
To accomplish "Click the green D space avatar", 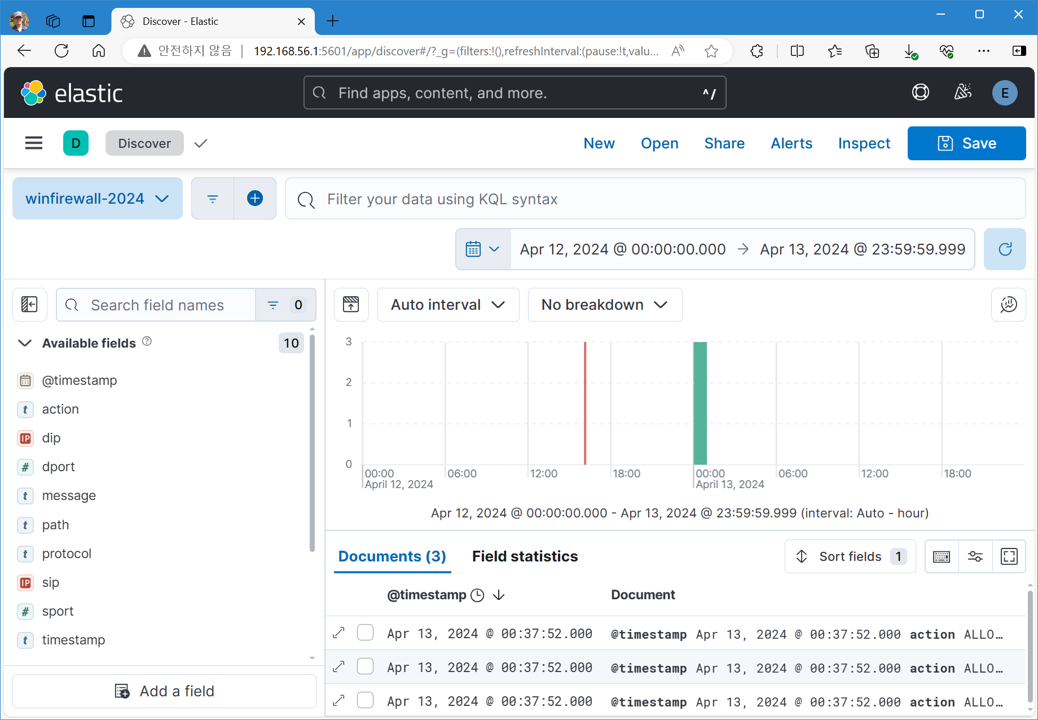I will pyautogui.click(x=75, y=143).
